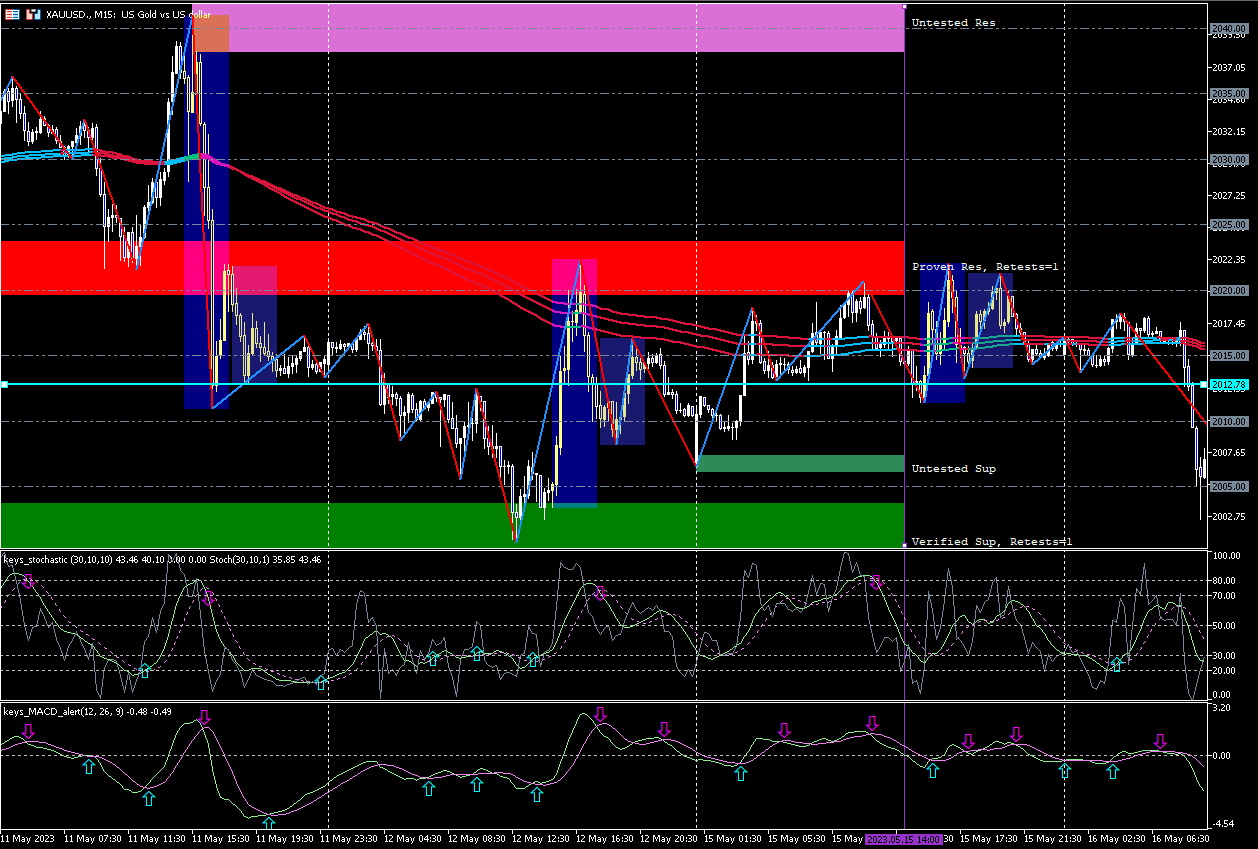Click the 2040.00 price level label

click(x=1227, y=28)
